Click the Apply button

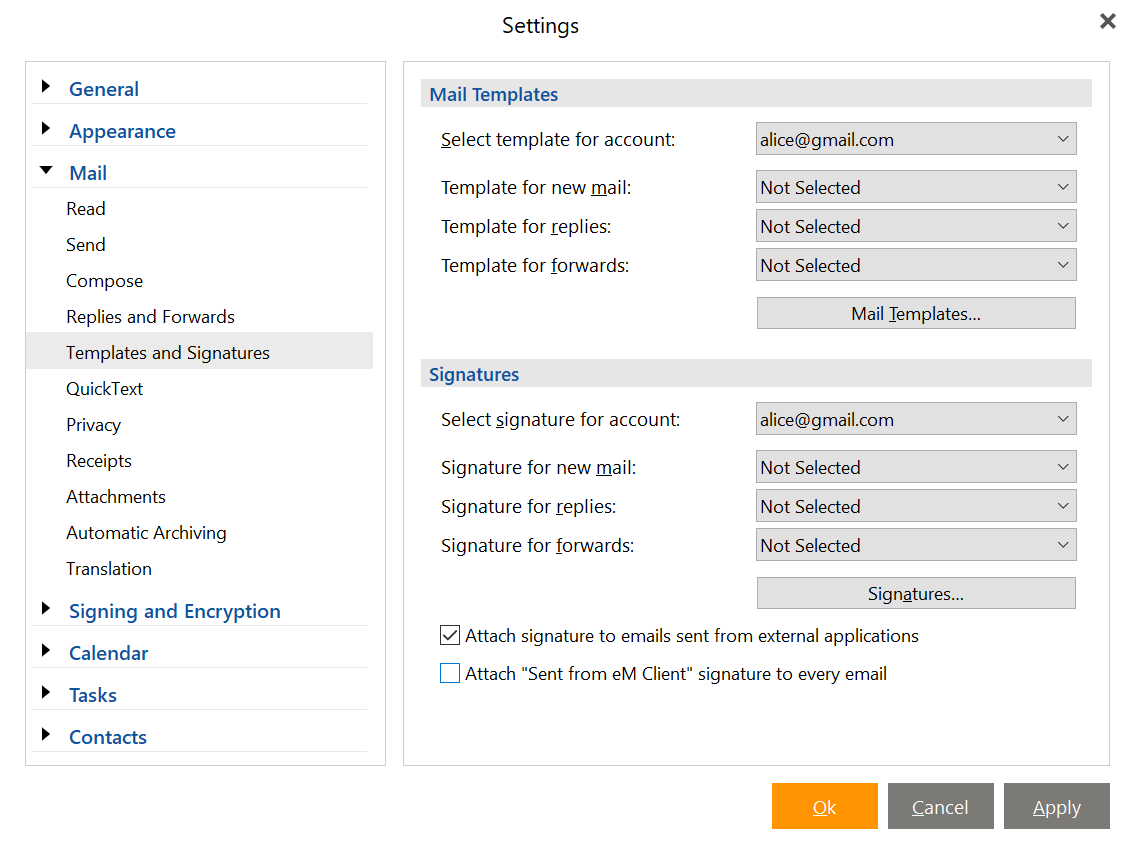[1056, 806]
